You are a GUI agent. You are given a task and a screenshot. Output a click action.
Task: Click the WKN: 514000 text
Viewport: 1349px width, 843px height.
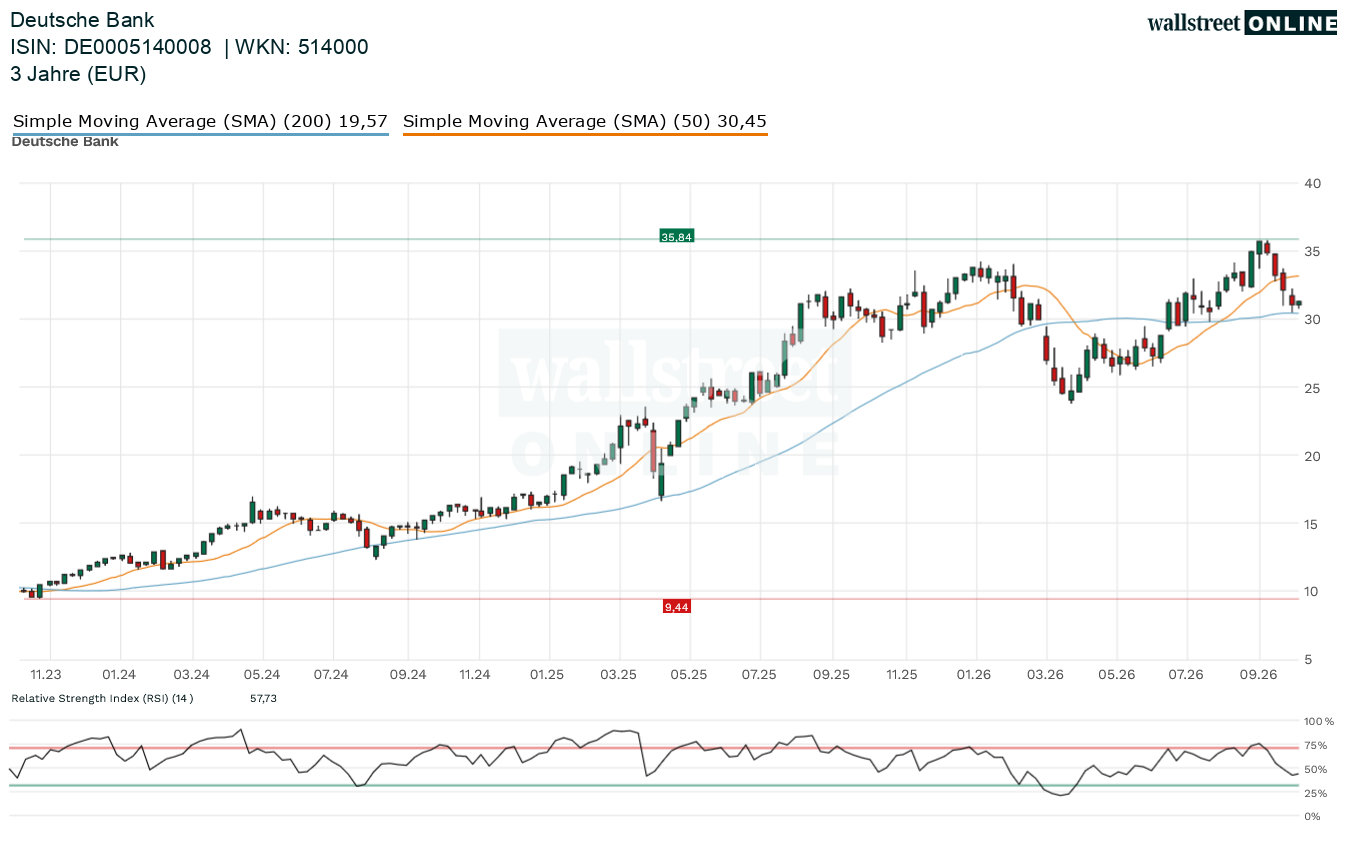click(303, 47)
